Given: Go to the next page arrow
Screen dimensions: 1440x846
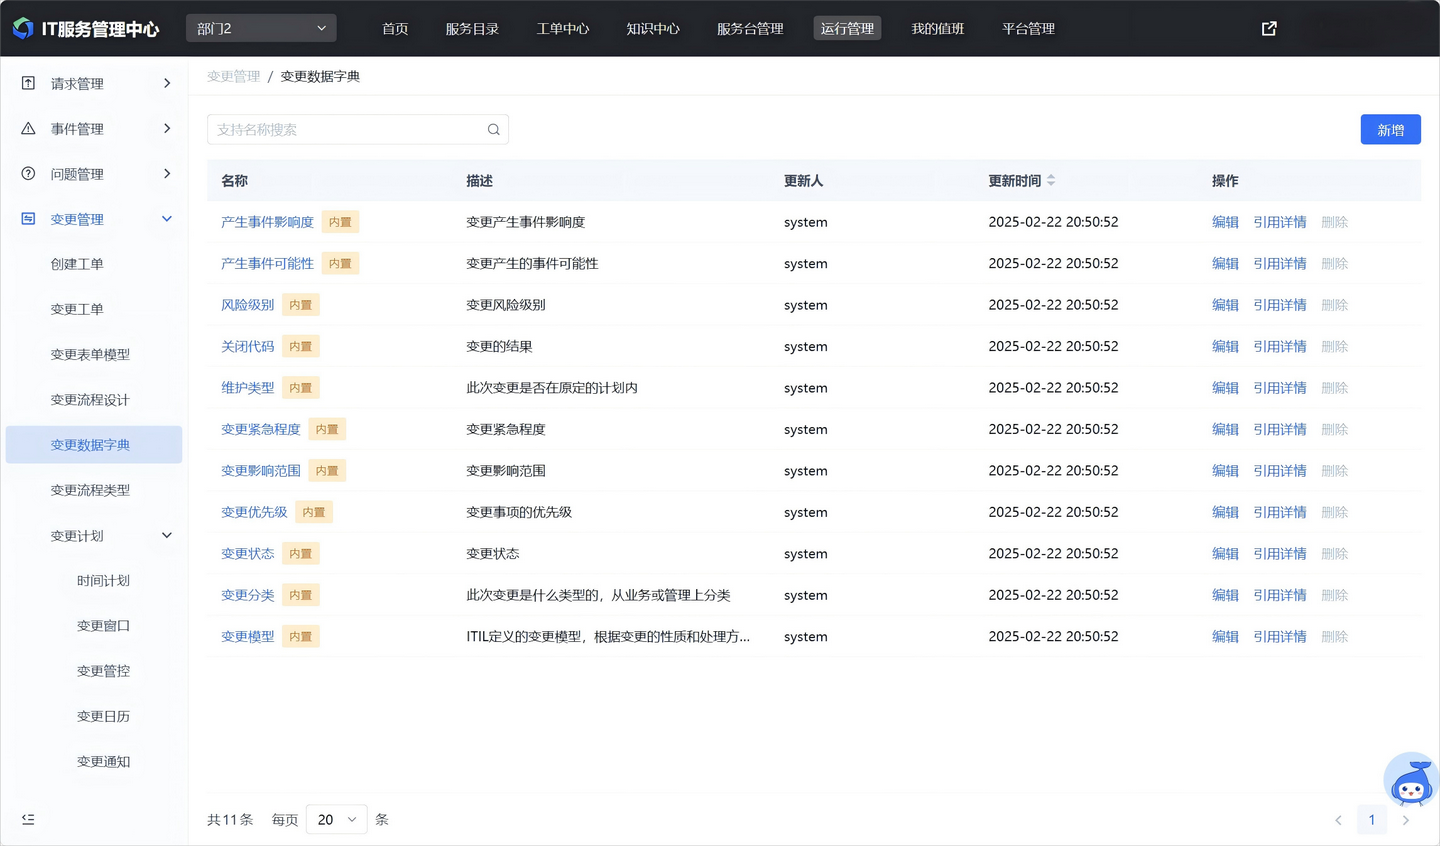Looking at the screenshot, I should [1406, 820].
